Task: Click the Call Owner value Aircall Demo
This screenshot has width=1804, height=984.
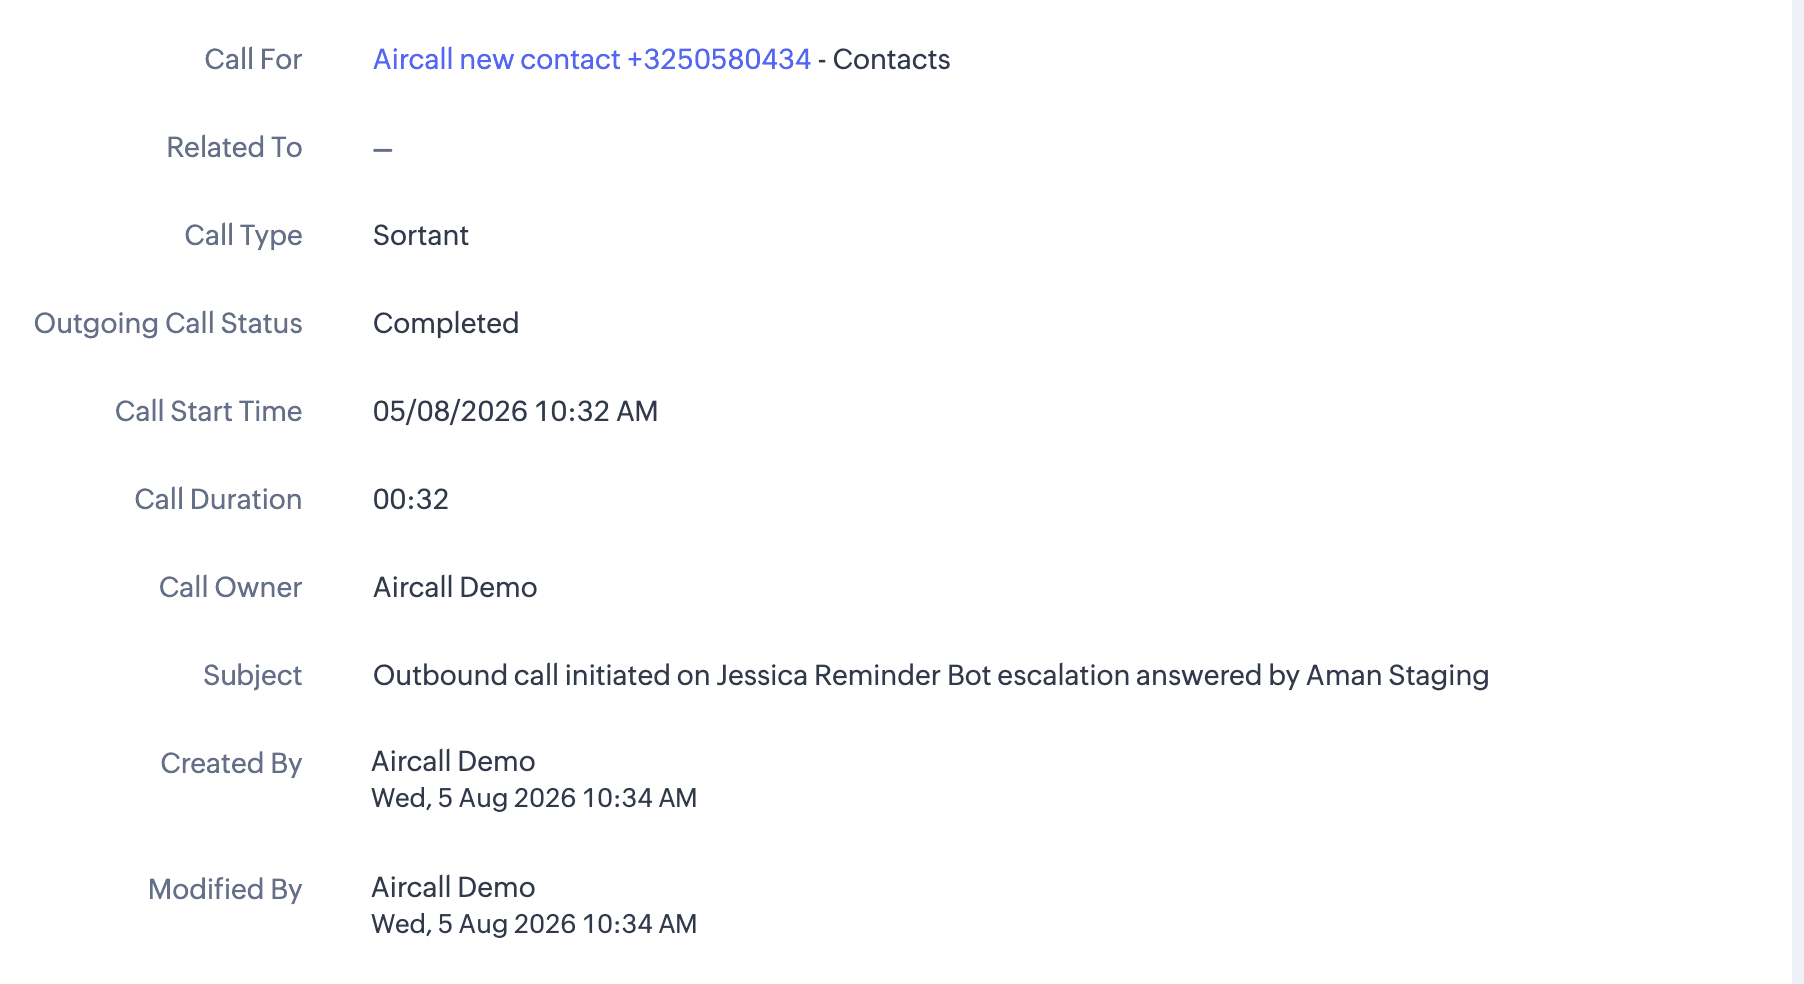Action: [x=455, y=587]
